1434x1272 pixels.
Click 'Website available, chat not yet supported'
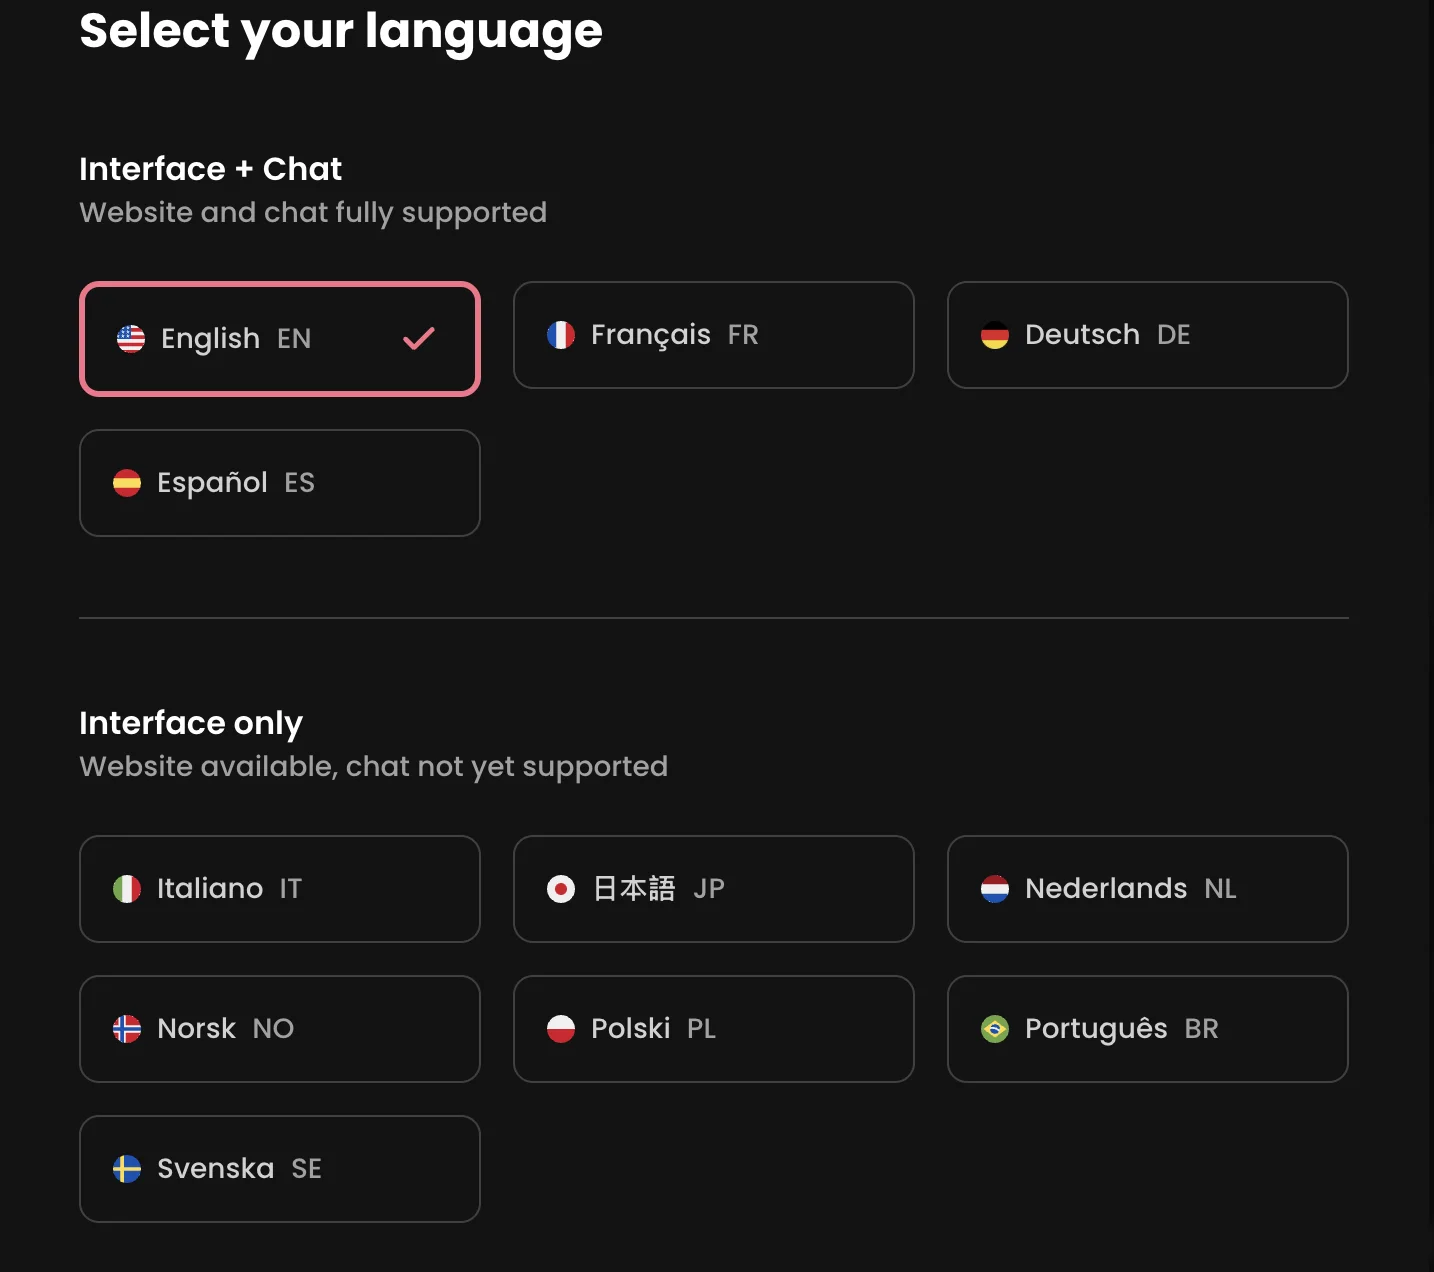[x=374, y=767]
